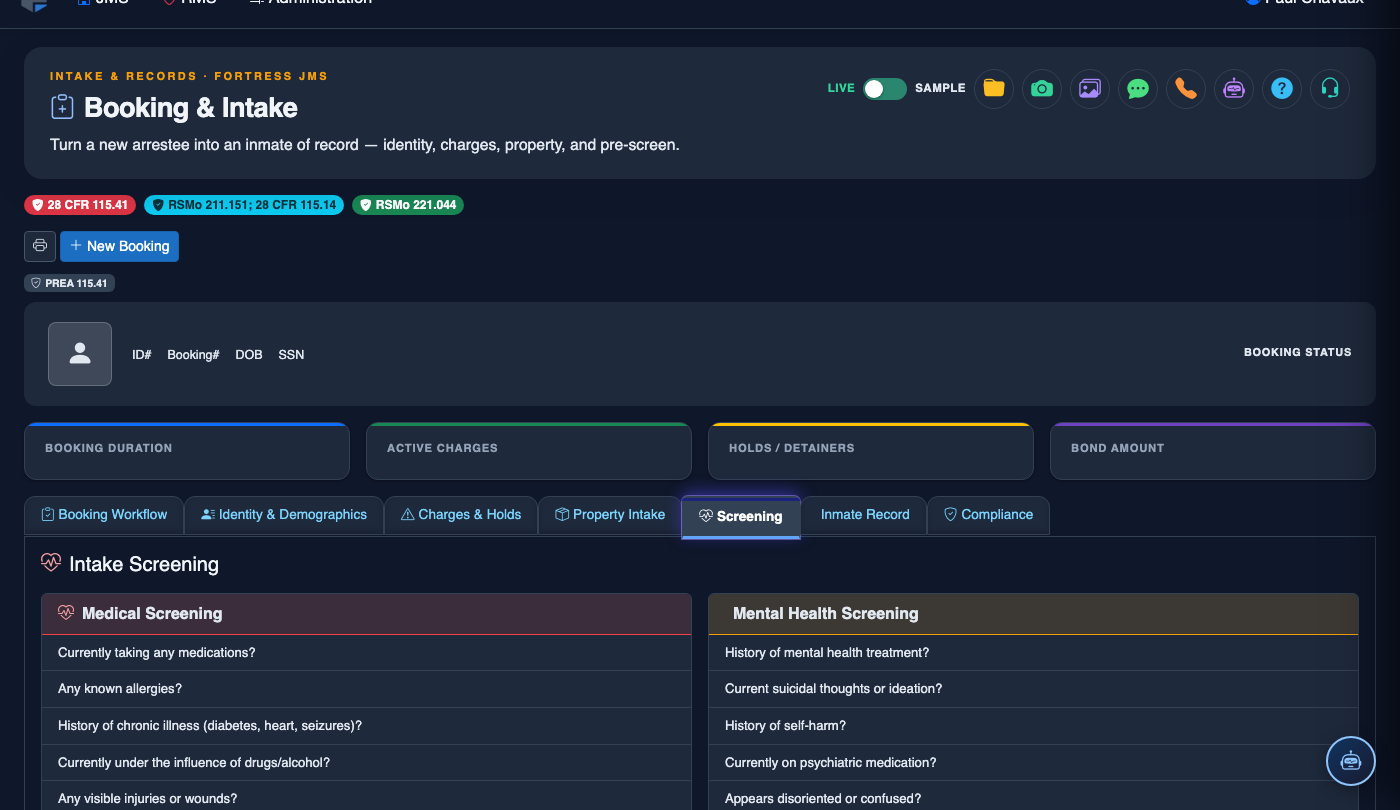The image size is (1400, 810).
Task: Click the Medical Screening section header
Action: pyautogui.click(x=366, y=614)
